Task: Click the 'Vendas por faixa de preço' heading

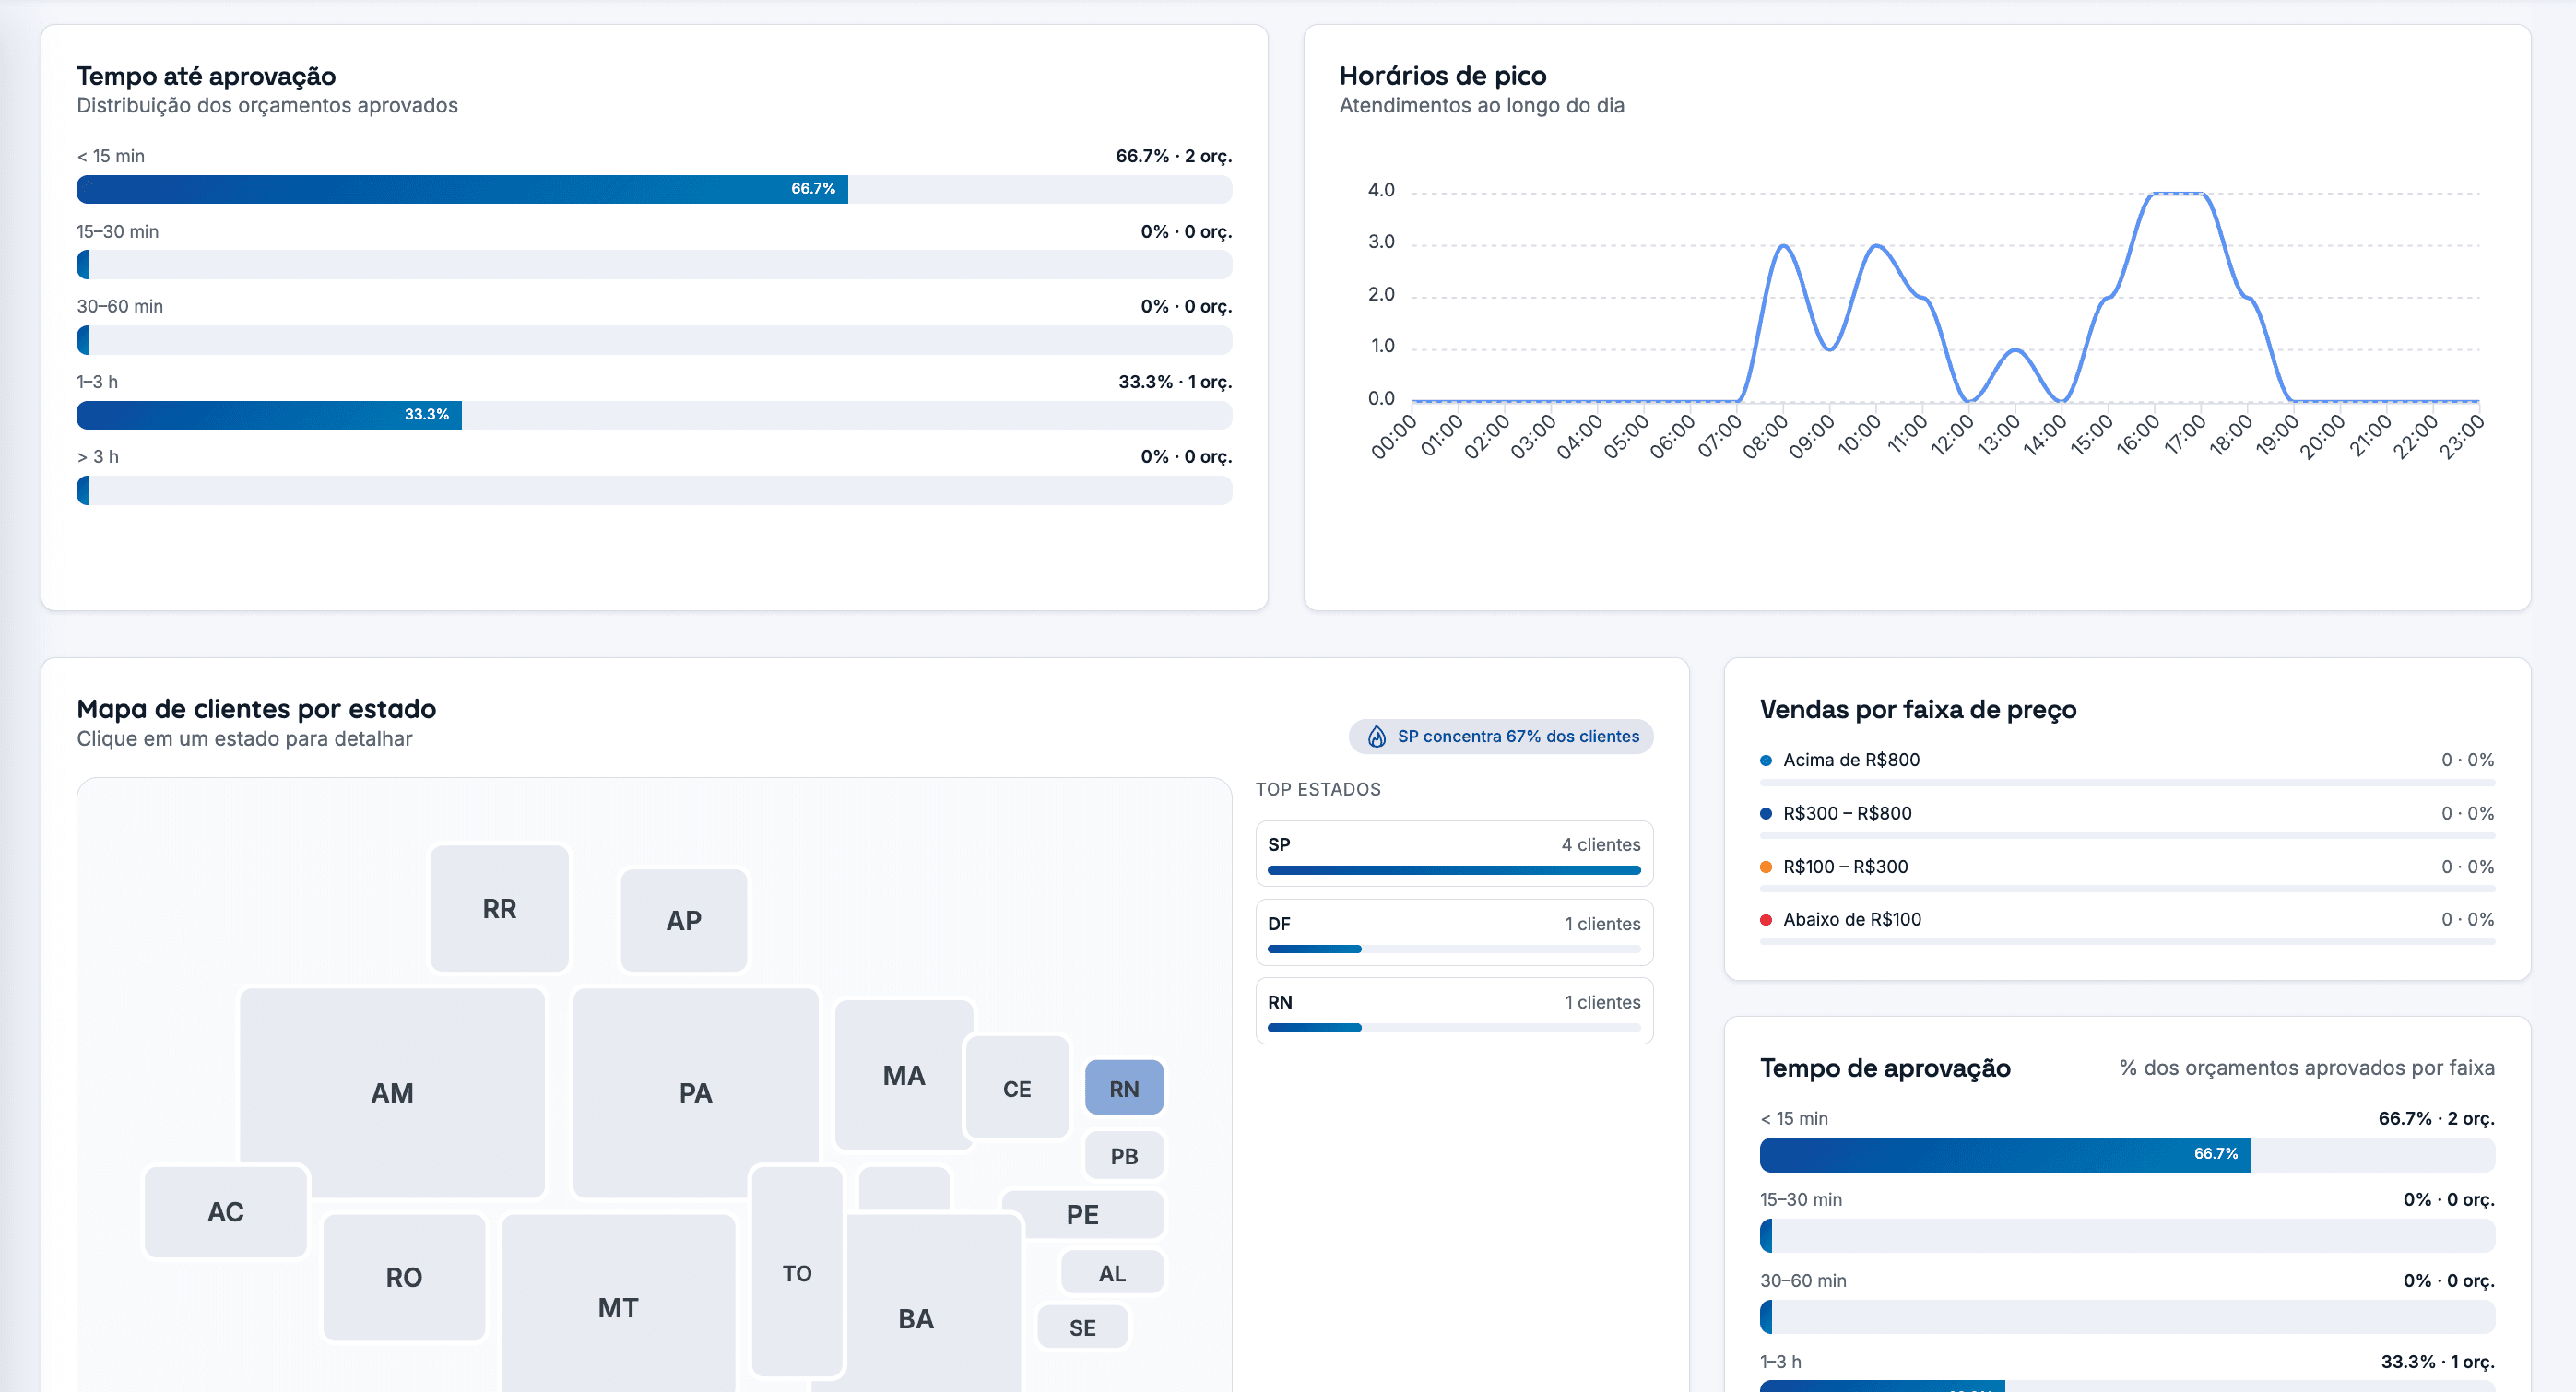Action: click(1918, 710)
